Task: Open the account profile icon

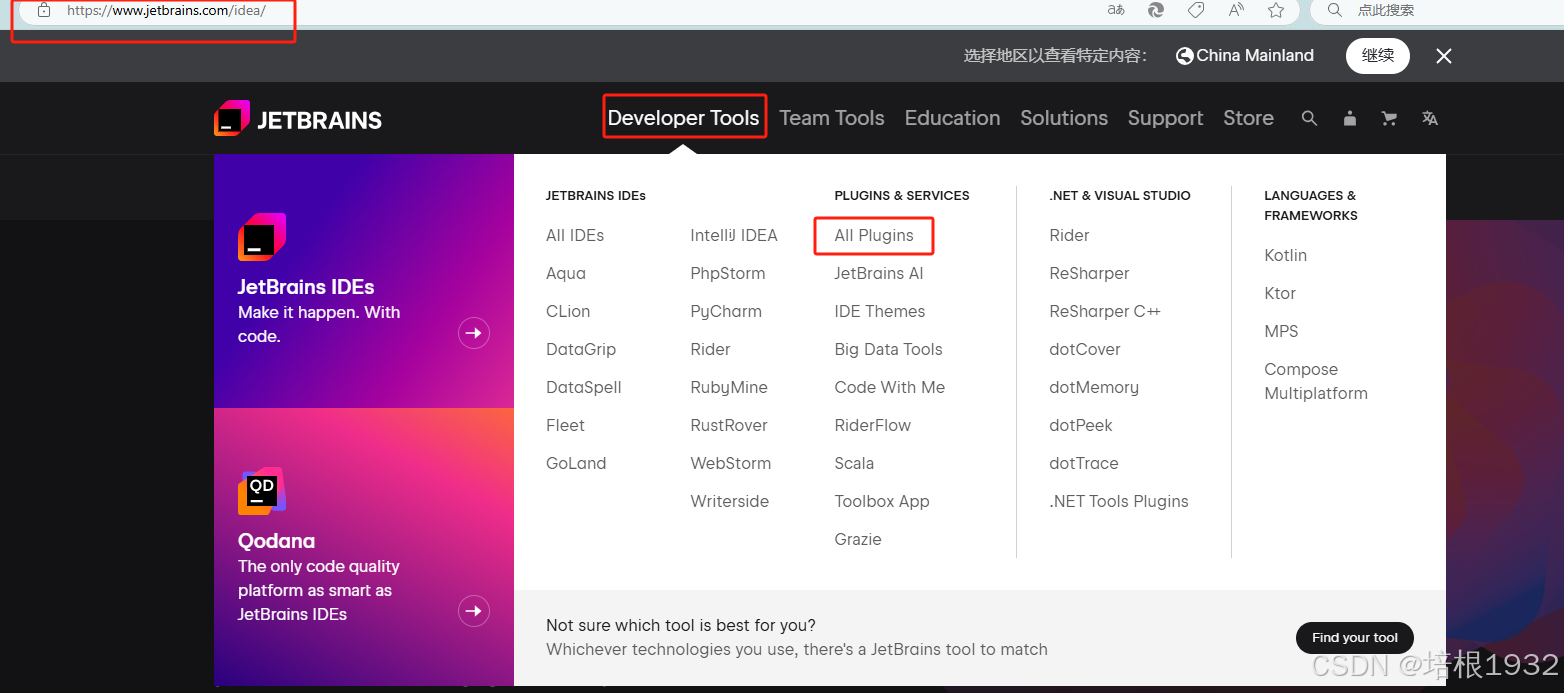Action: coord(1350,118)
